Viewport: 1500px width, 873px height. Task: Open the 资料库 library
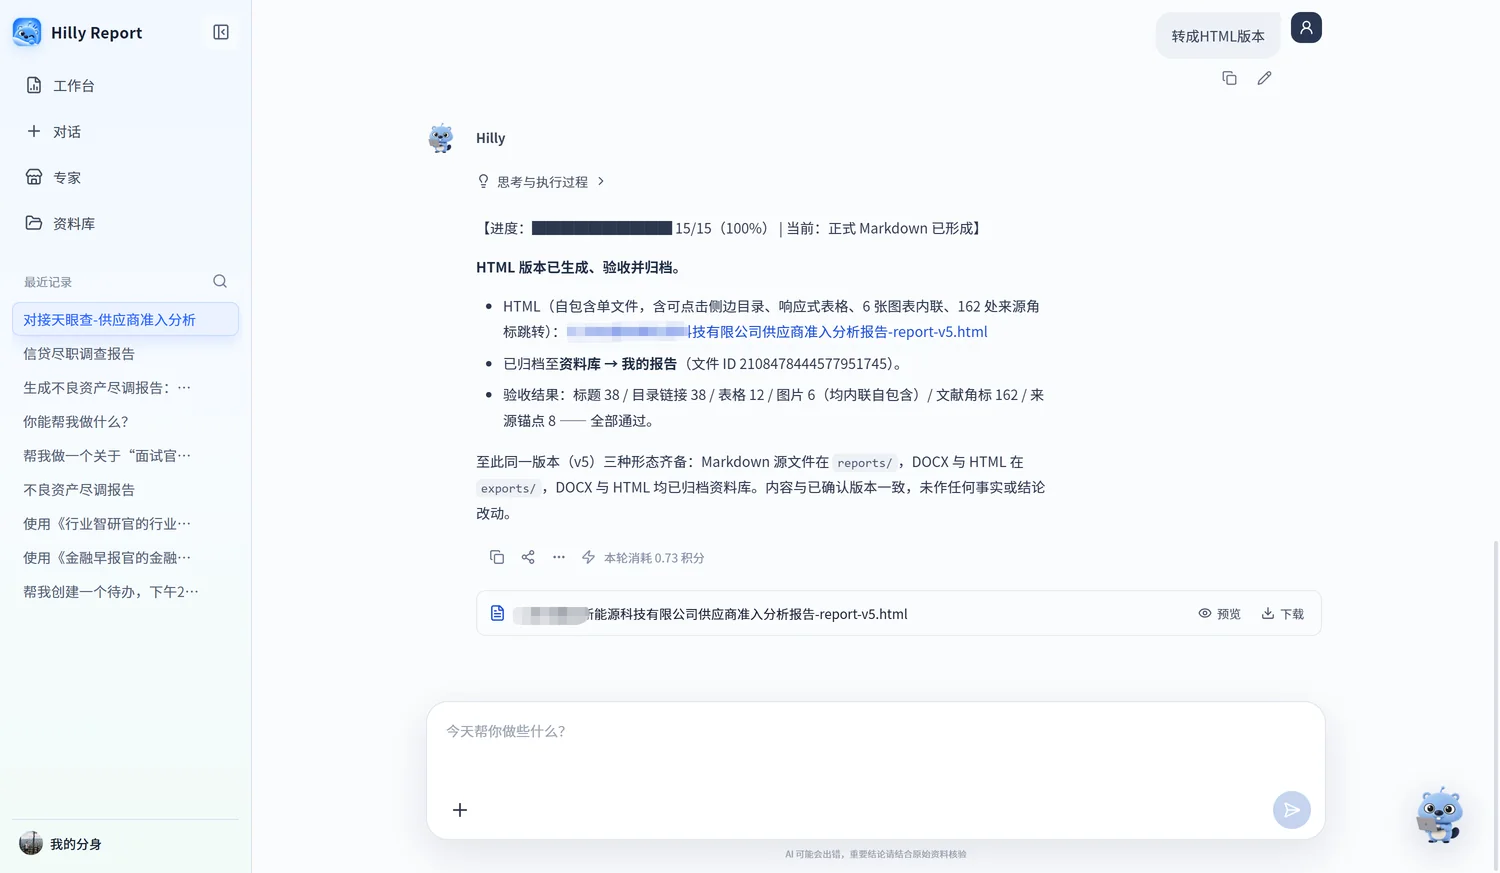(125, 223)
